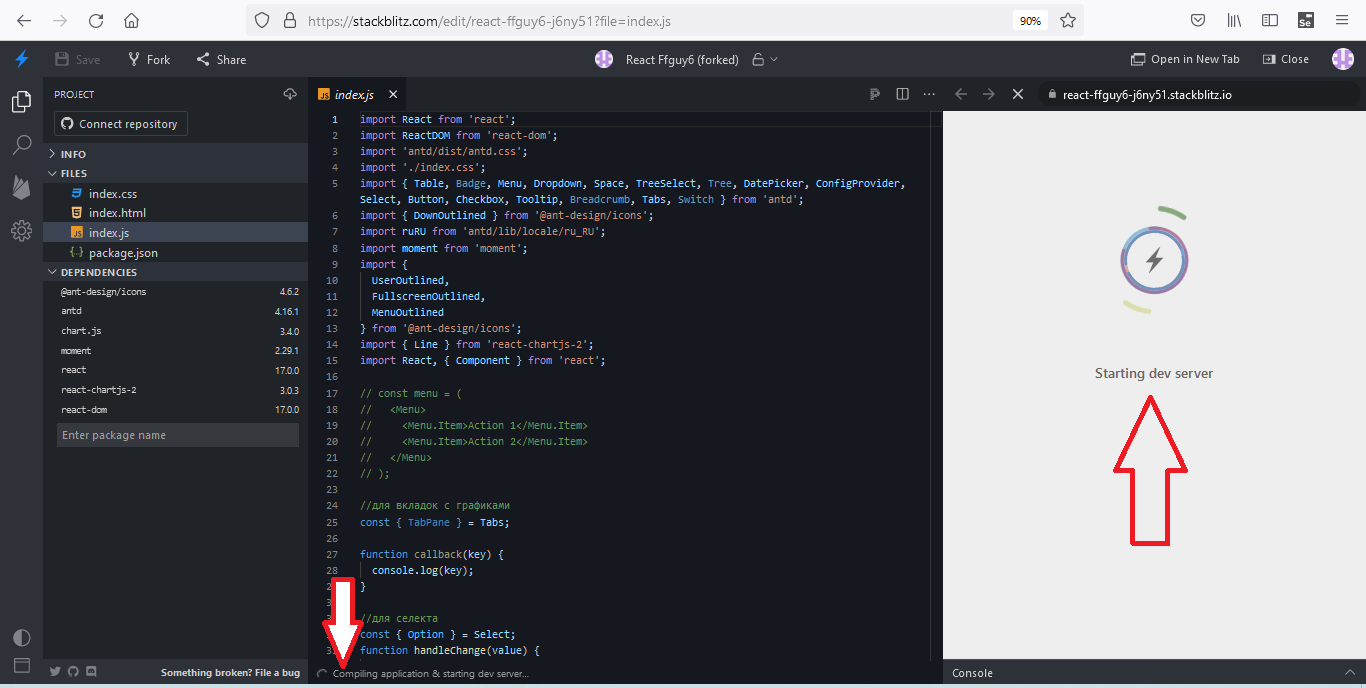Open the Settings gear in sidebar

click(x=21, y=231)
